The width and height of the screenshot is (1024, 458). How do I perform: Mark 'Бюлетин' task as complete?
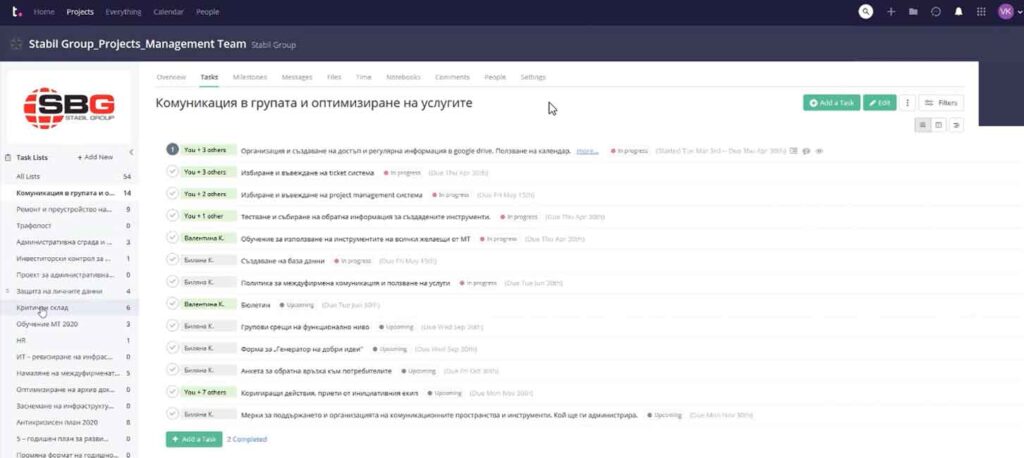coord(172,304)
